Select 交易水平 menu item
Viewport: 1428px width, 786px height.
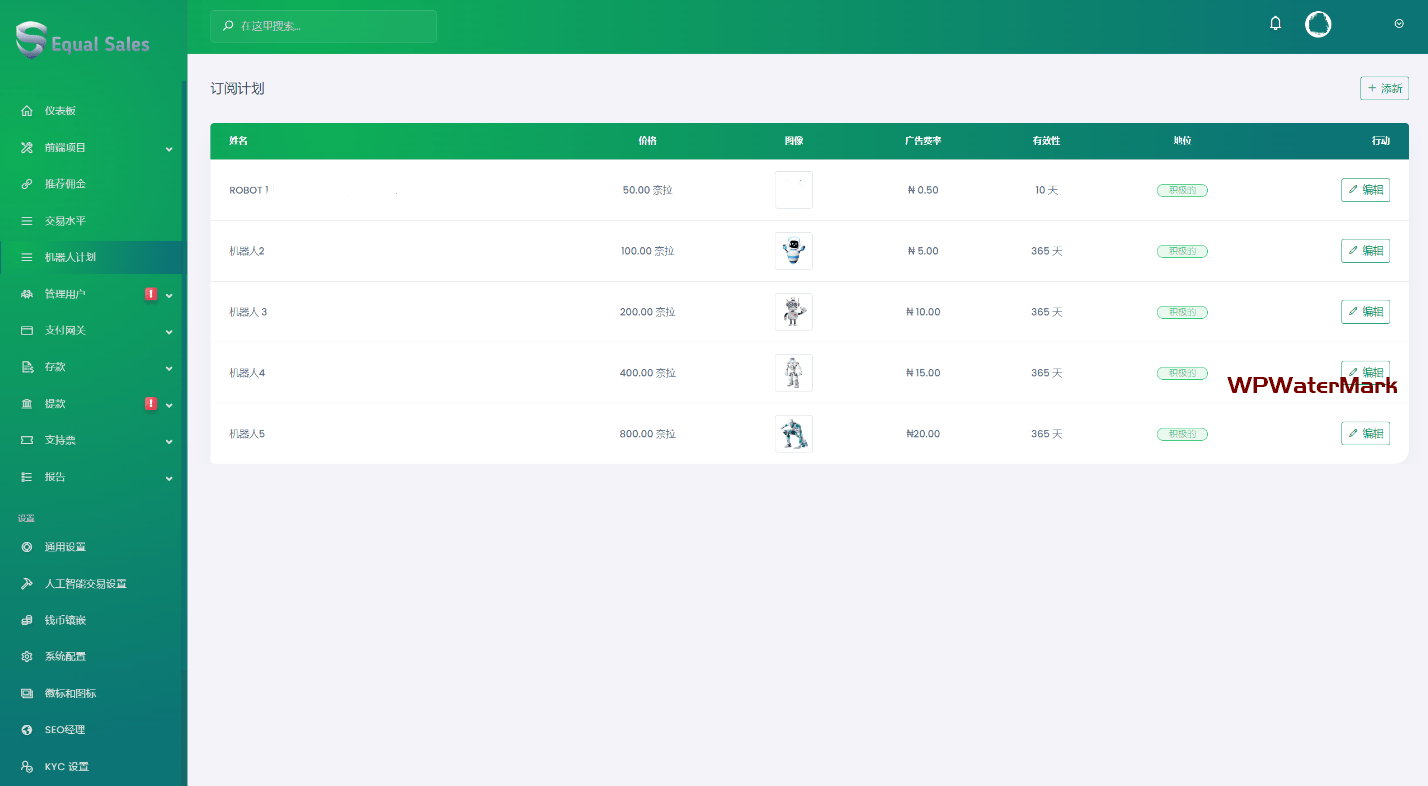pyautogui.click(x=65, y=221)
